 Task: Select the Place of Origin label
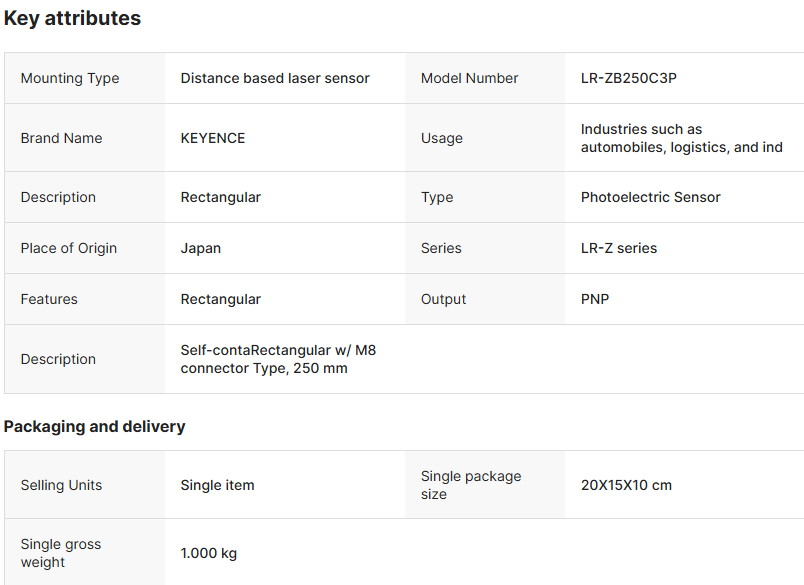(68, 248)
